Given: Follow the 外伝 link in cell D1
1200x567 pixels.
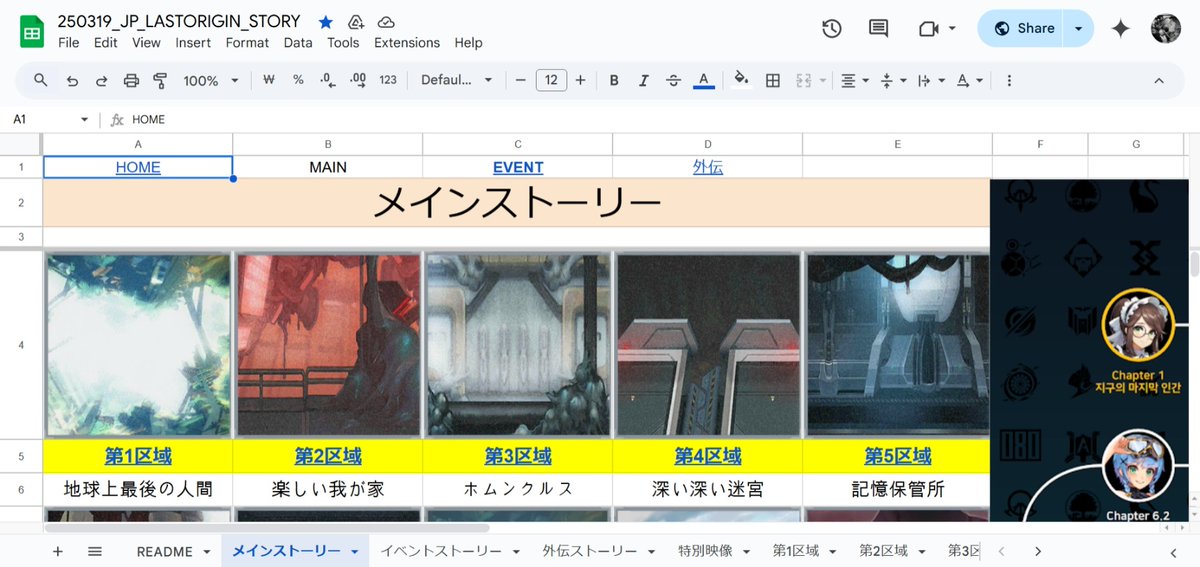Looking at the screenshot, I should 708,167.
